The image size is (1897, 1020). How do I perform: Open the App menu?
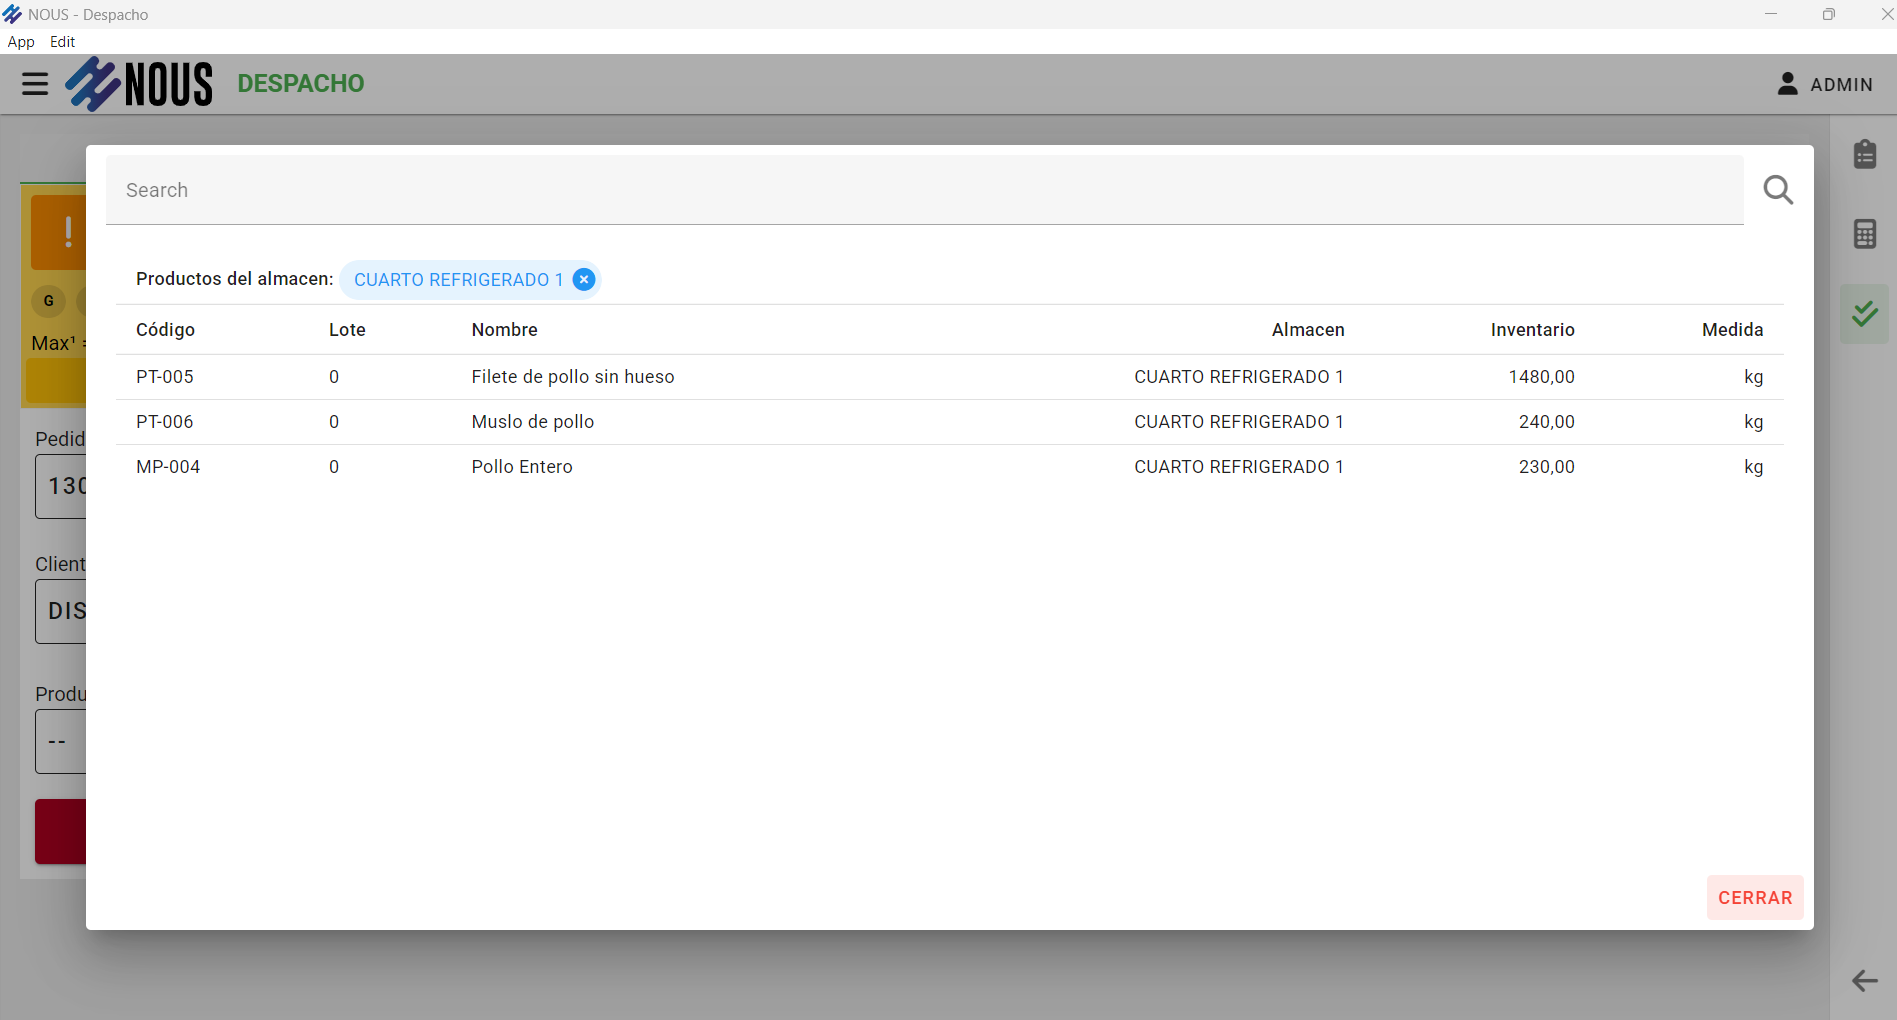[21, 42]
